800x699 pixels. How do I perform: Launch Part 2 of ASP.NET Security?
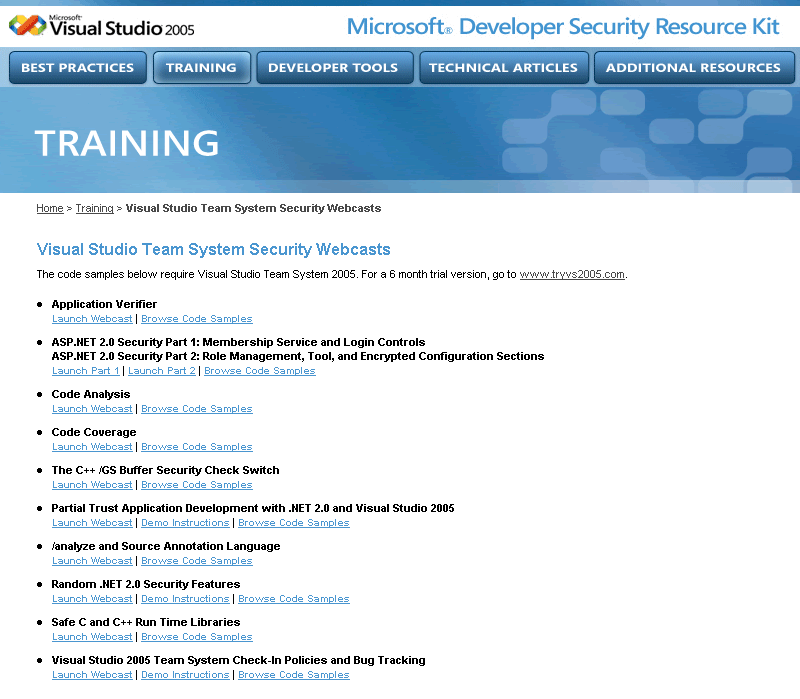pos(162,371)
